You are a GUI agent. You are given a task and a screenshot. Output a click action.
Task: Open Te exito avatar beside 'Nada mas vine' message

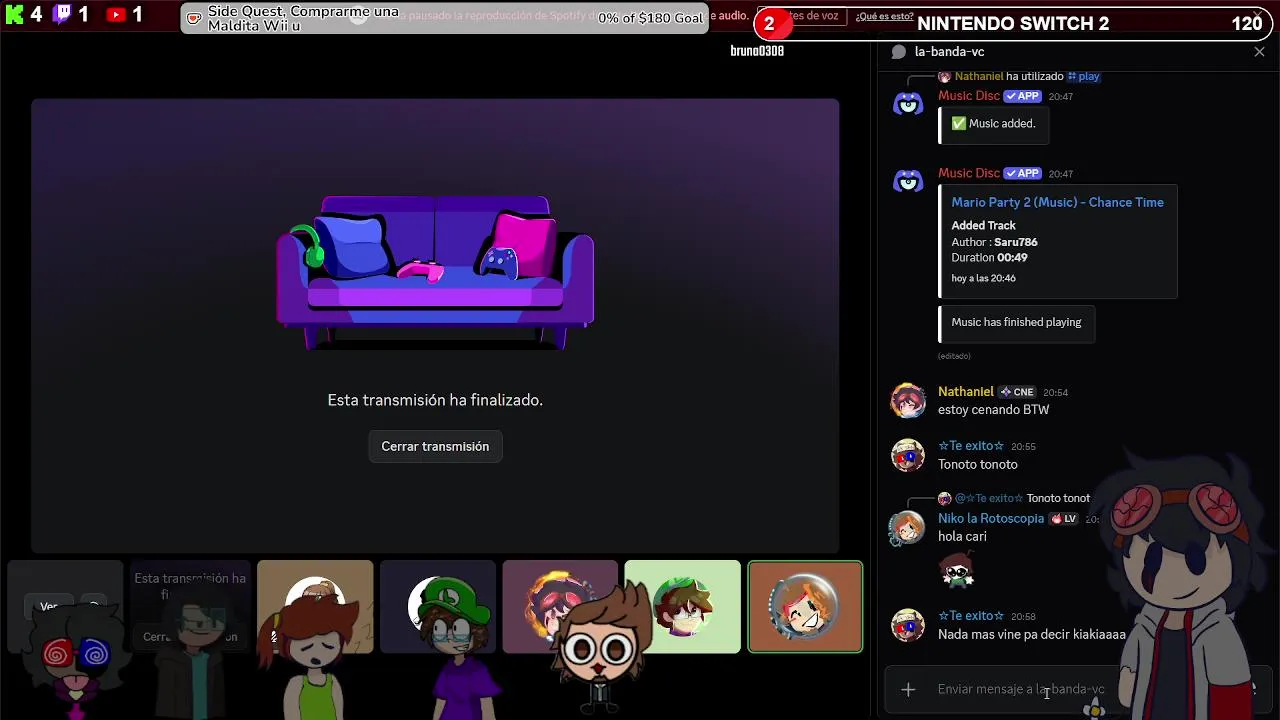(908, 624)
